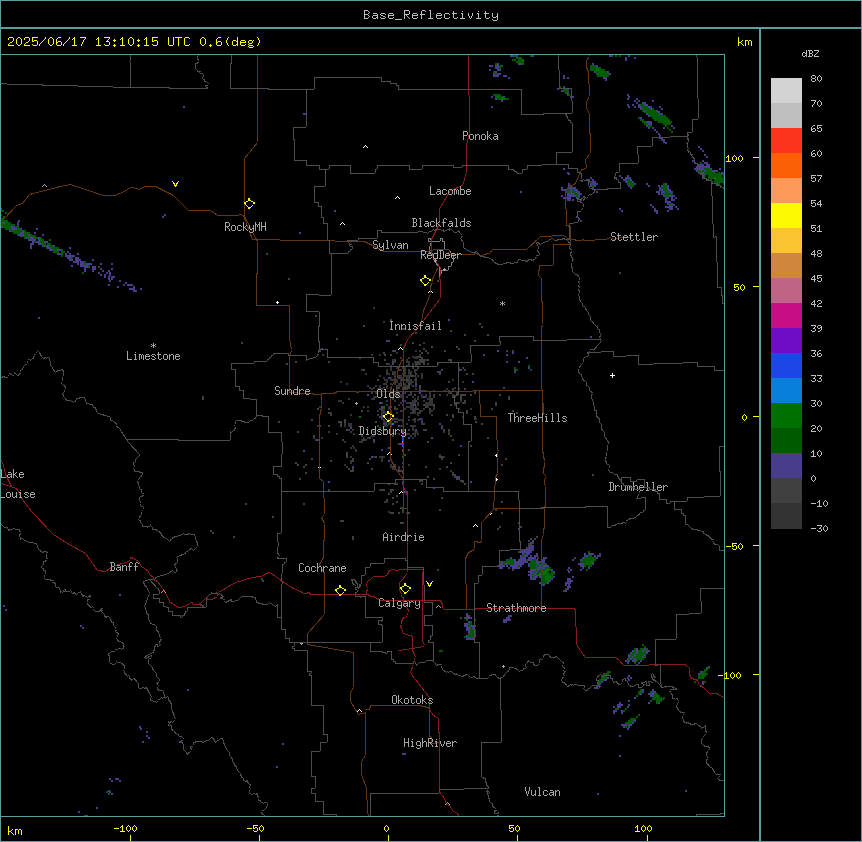Select the yellow 54 dBZ legend swatch
This screenshot has width=862, height=842.
786,215
